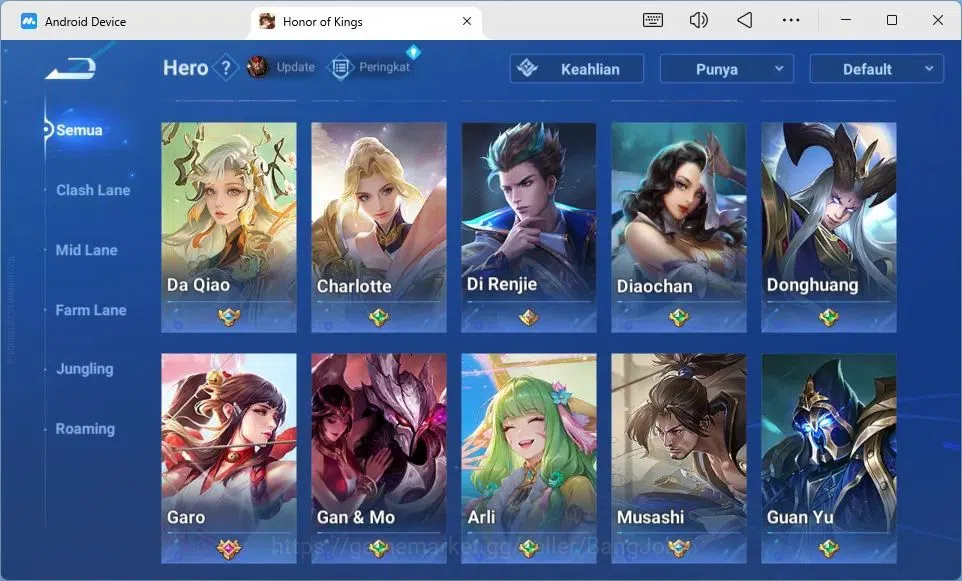
Task: Open the Gan & Mo hero card
Action: coord(379,458)
